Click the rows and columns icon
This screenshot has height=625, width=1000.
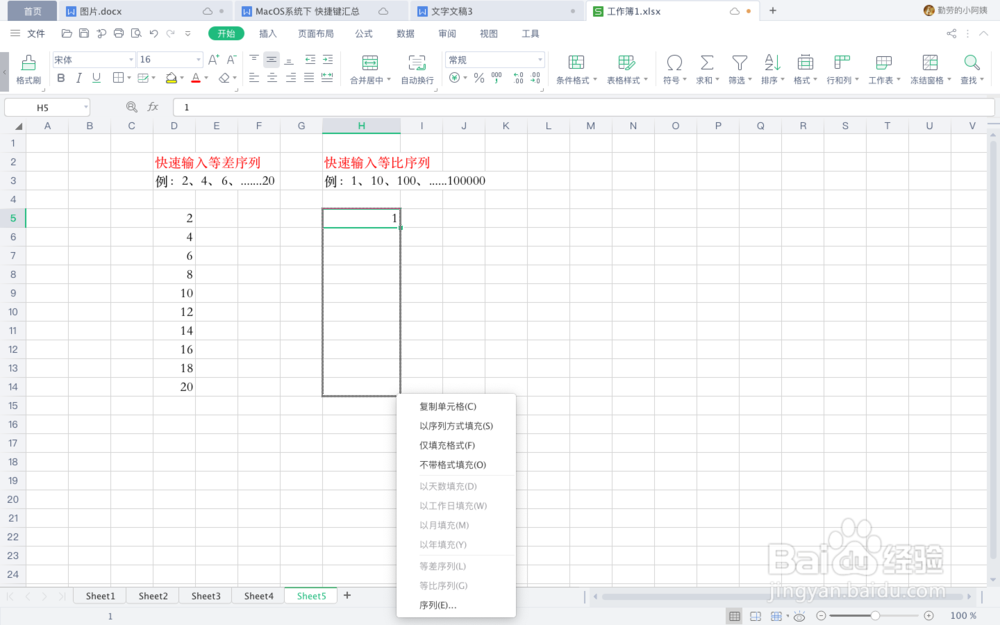(842, 62)
